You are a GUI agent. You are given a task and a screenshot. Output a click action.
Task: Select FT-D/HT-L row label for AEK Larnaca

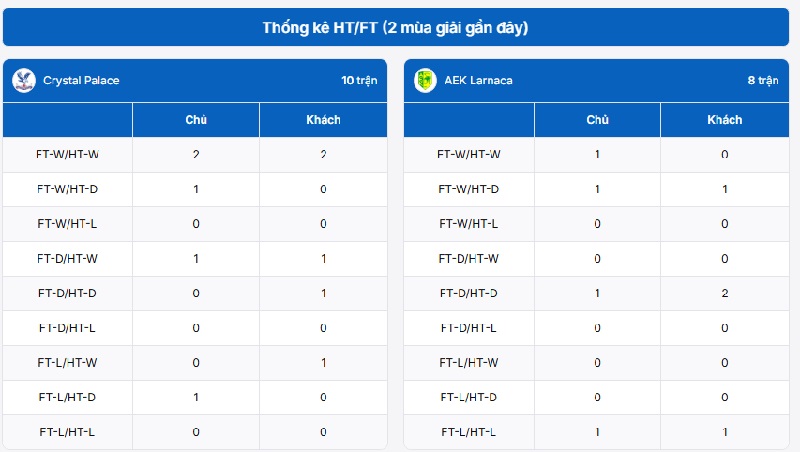[469, 328]
